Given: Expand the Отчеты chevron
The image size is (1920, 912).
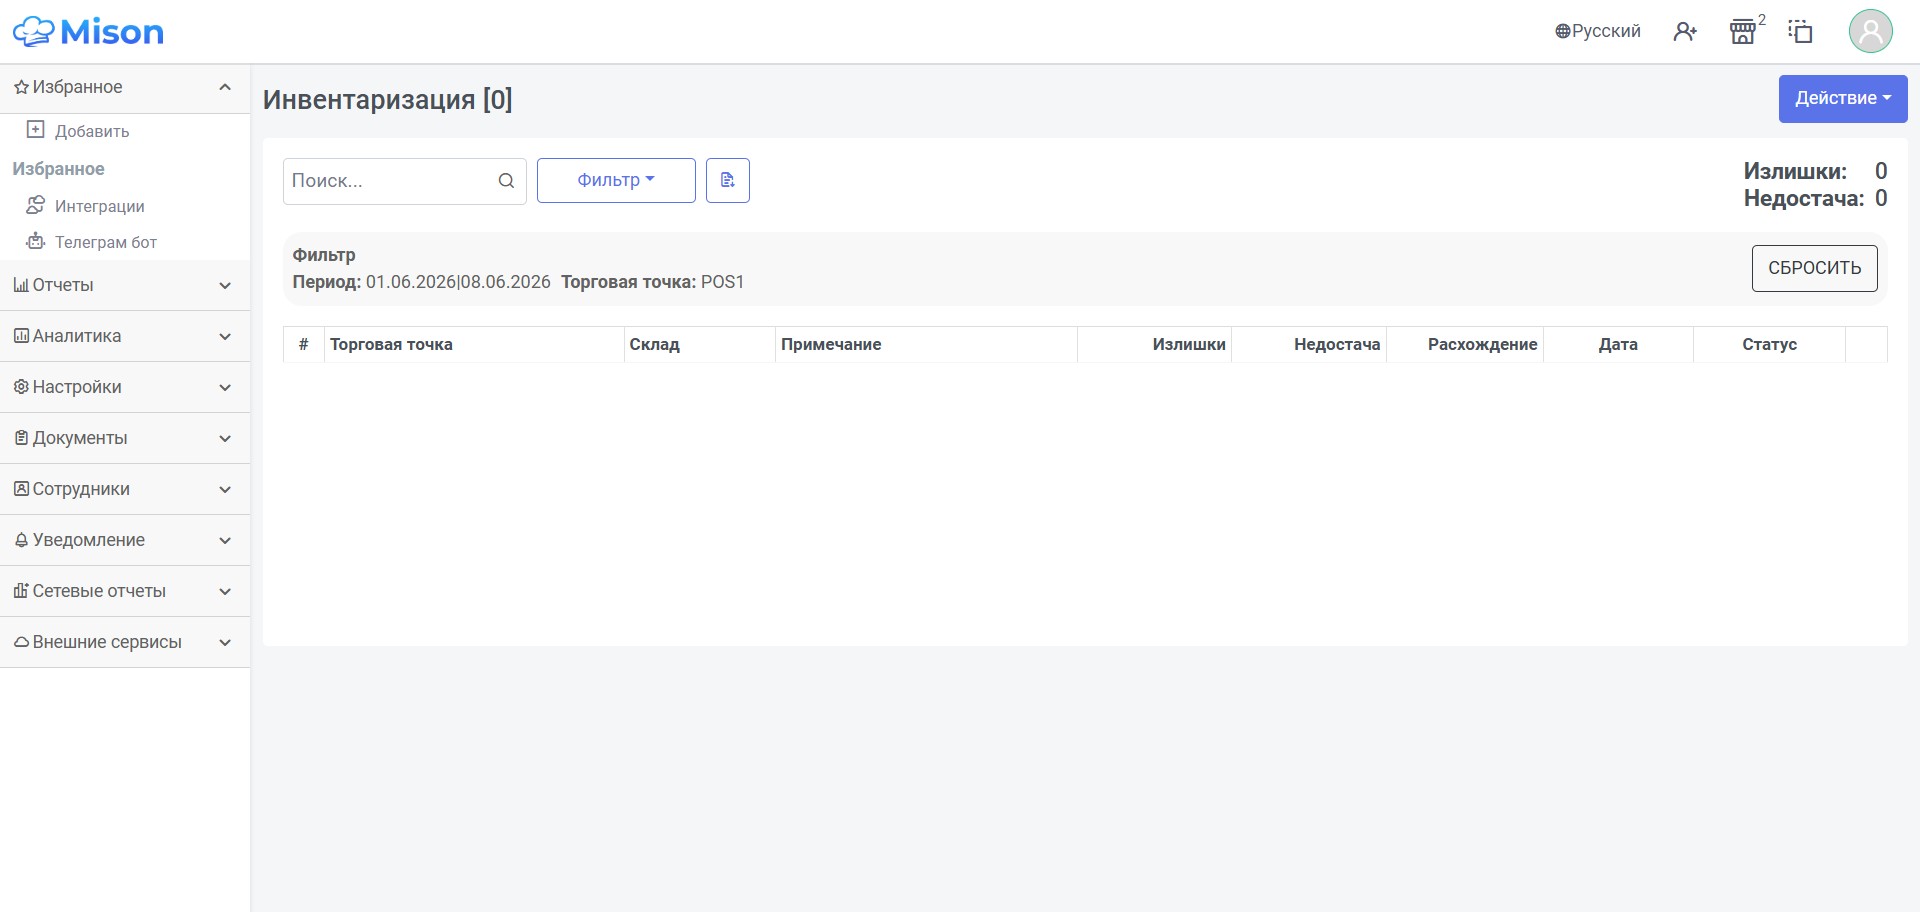Looking at the screenshot, I should [225, 286].
